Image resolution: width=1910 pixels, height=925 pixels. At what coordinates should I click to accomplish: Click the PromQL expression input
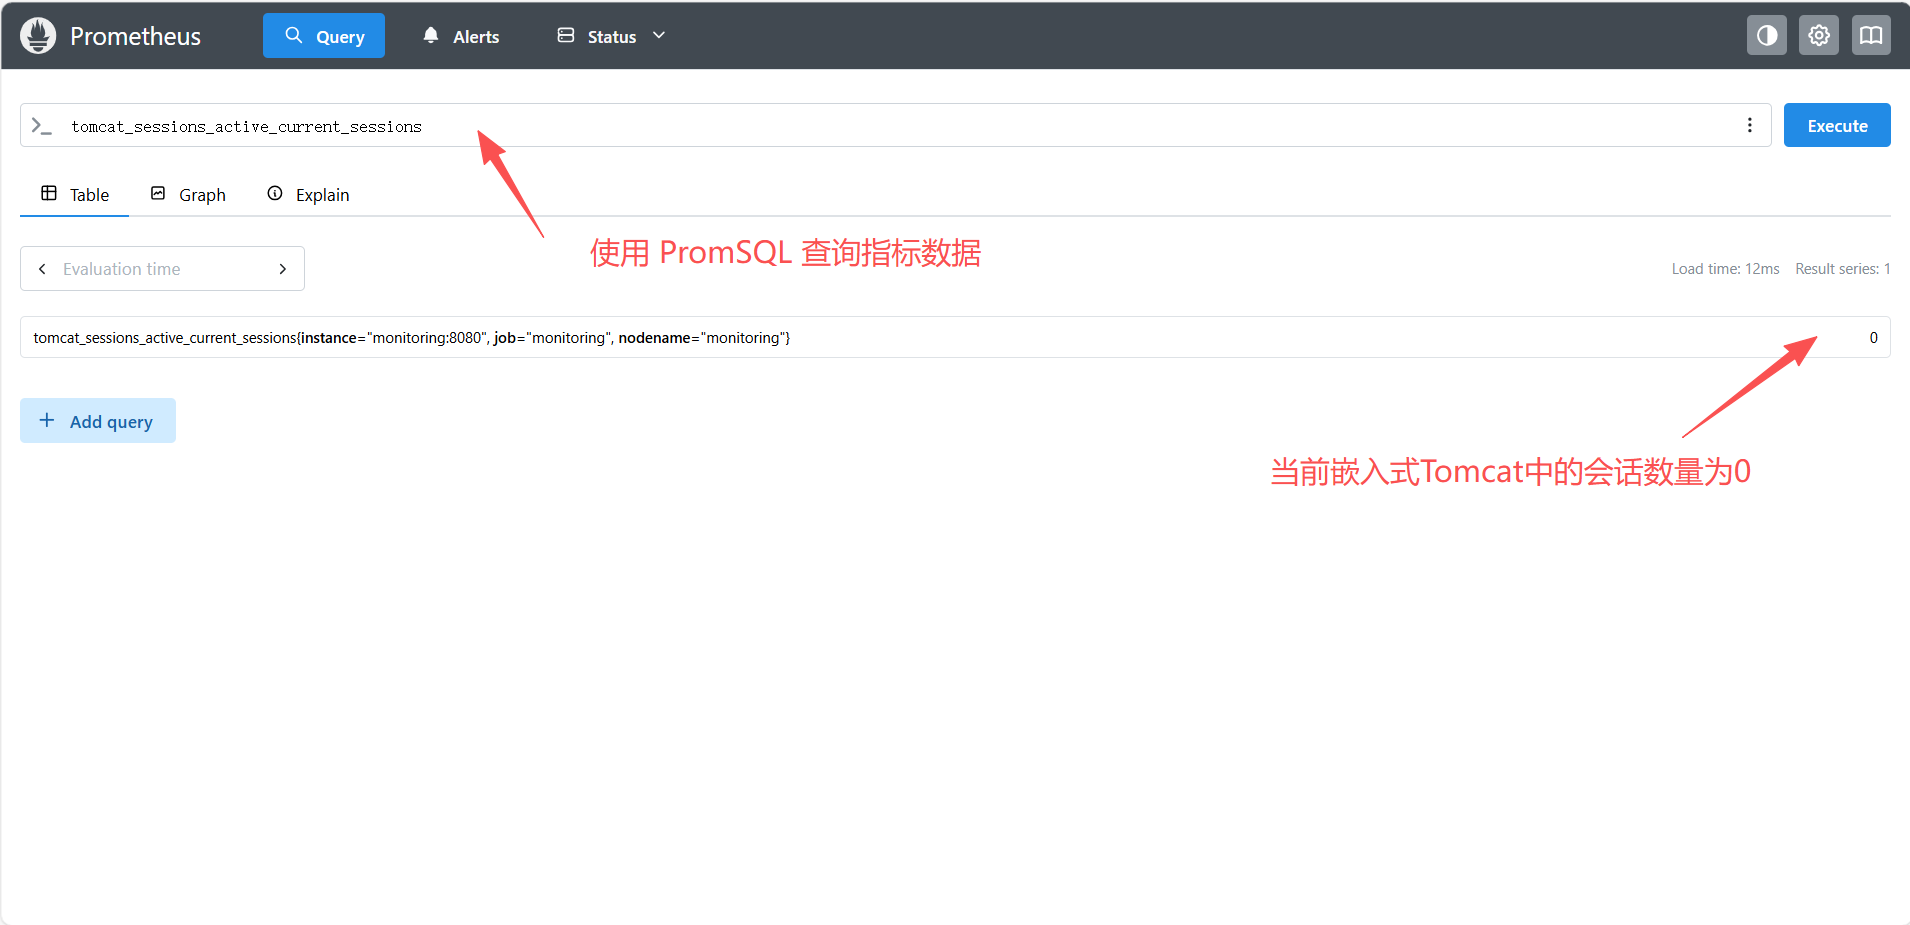[896, 126]
